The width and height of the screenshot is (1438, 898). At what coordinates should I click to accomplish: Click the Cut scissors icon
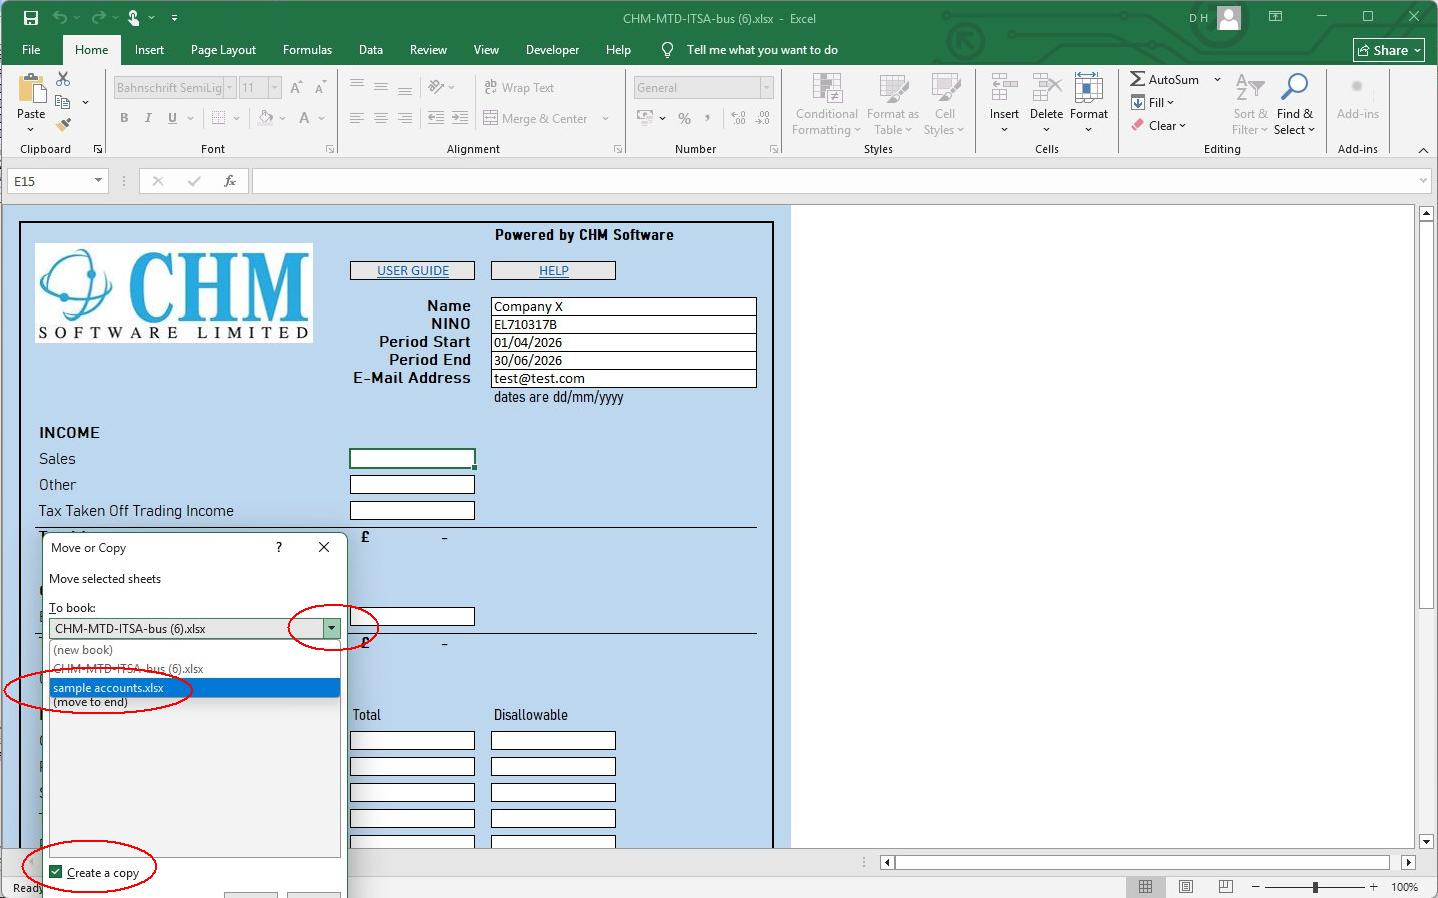63,79
